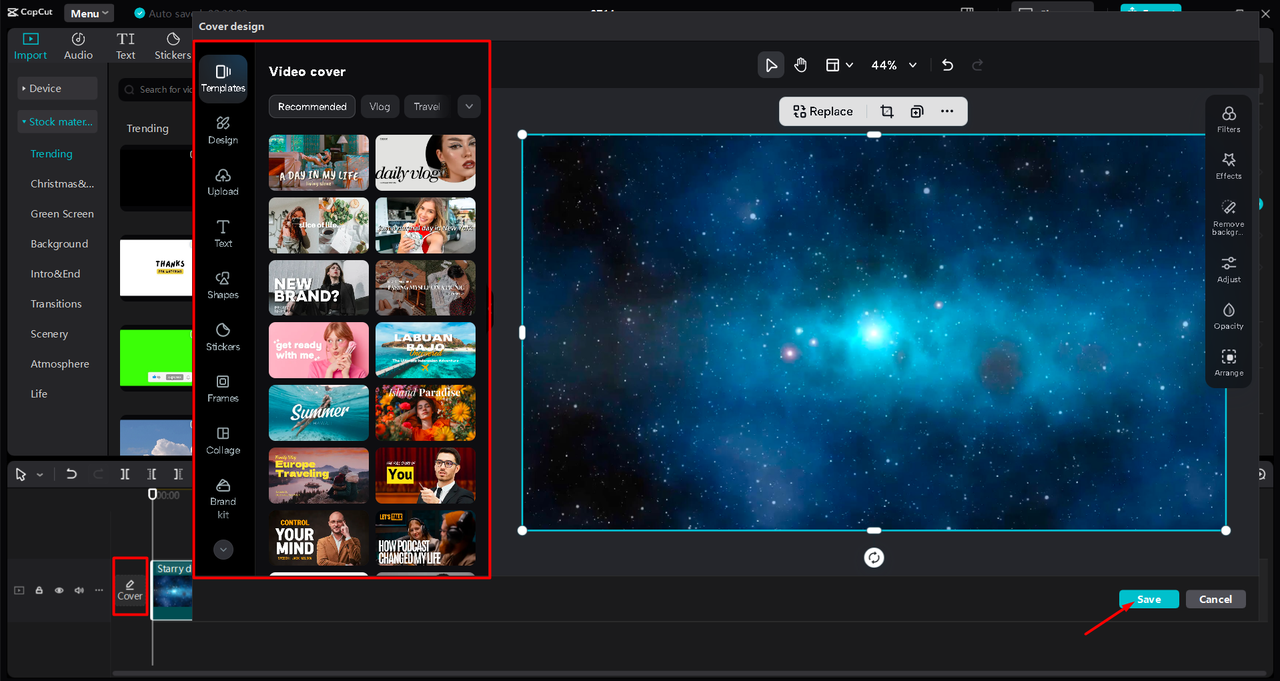
Task: Mute the timeline track audio
Action: pyautogui.click(x=79, y=591)
